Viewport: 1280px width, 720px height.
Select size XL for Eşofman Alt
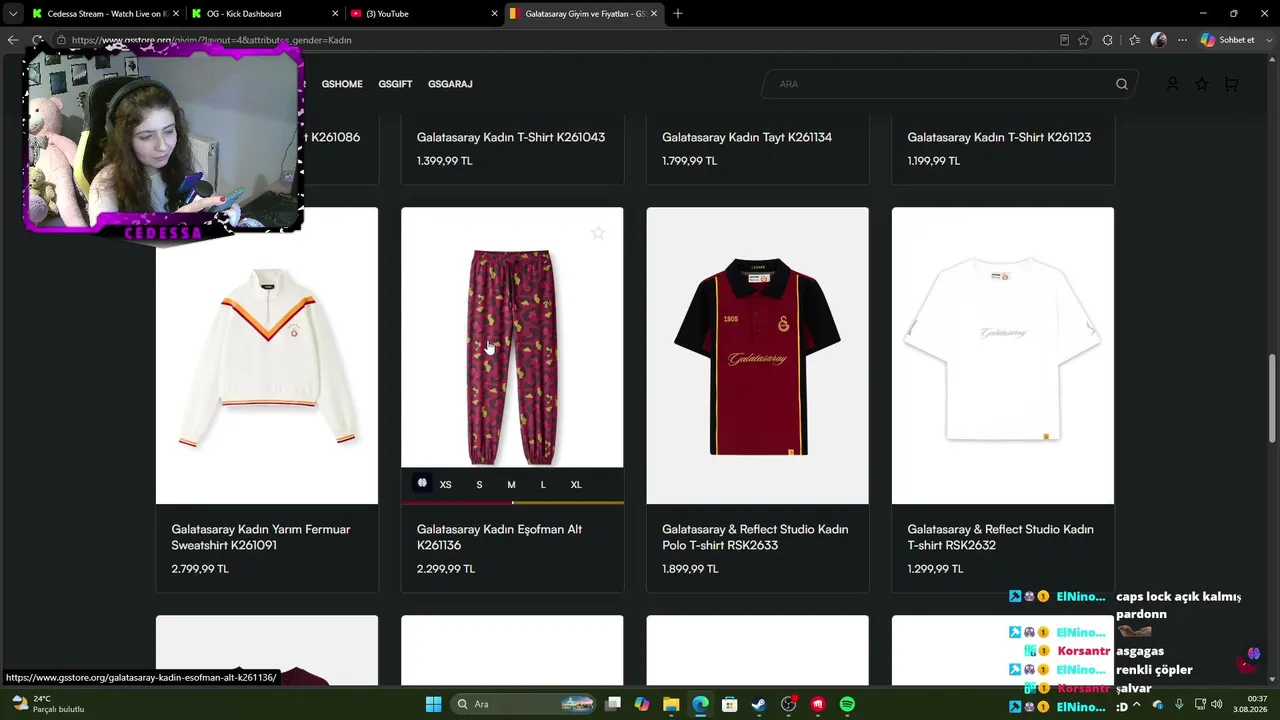[576, 485]
